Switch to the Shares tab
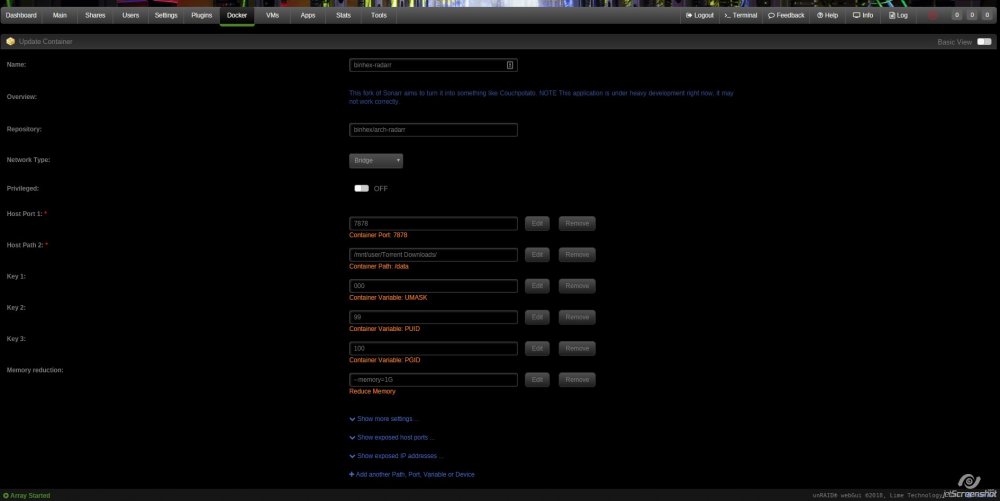Viewport: 1000px width, 501px height. coord(95,15)
